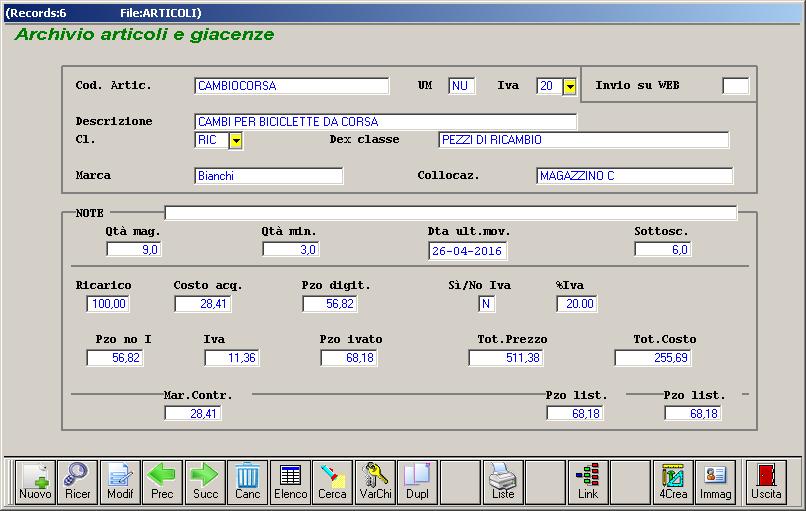Click the Sottosc. field 6,0
The image size is (806, 511).
pyautogui.click(x=663, y=250)
